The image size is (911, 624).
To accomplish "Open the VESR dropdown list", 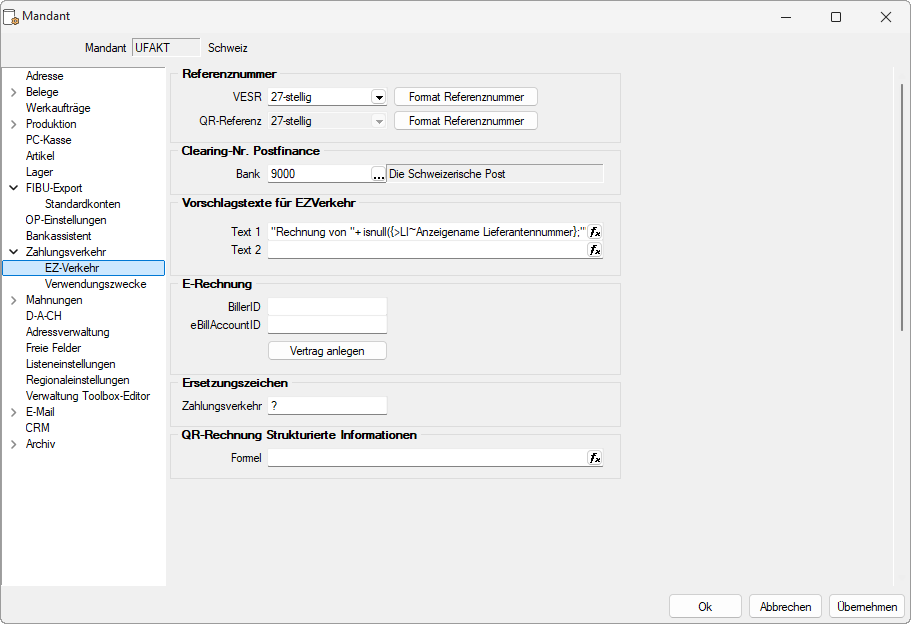I will coord(378,97).
